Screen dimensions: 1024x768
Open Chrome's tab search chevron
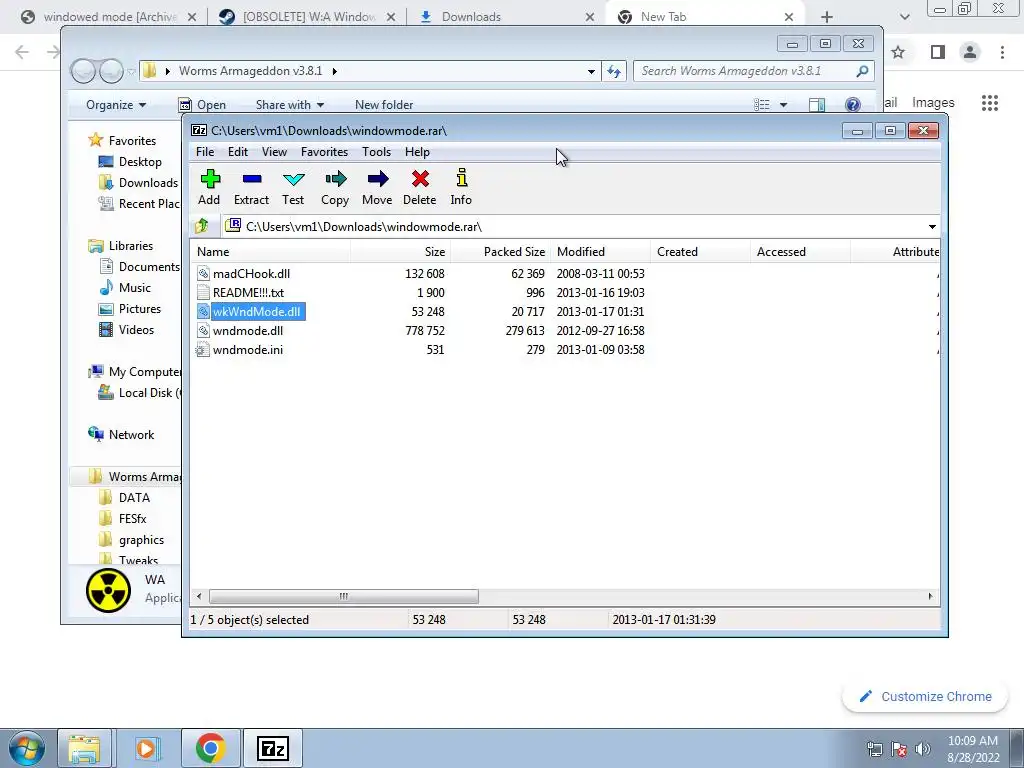(x=904, y=17)
